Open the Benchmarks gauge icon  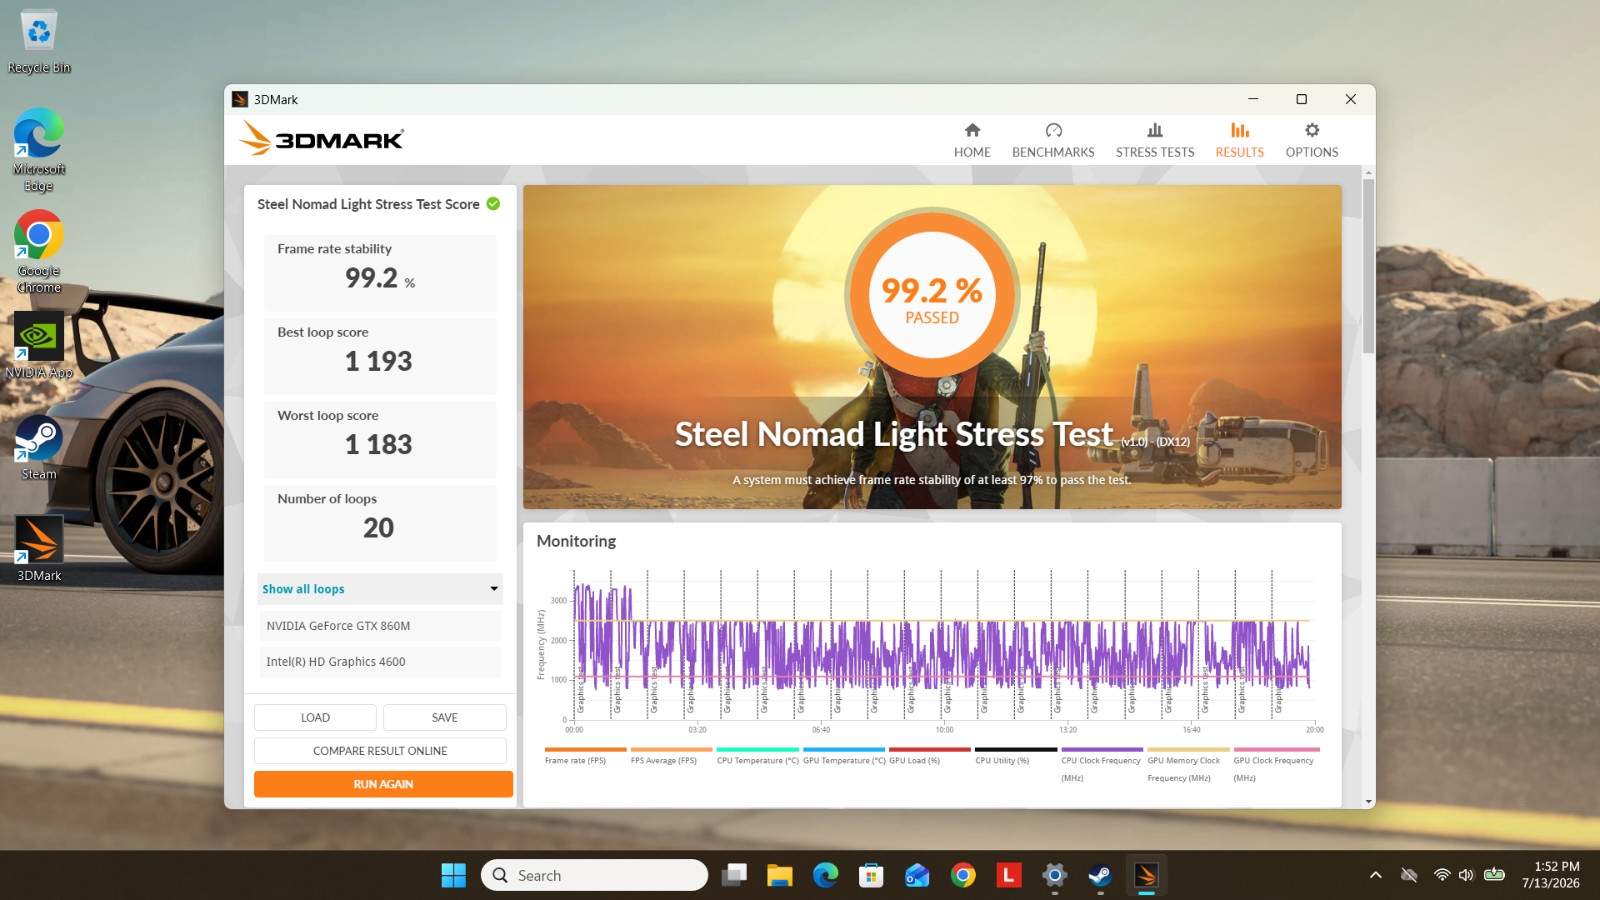(x=1053, y=130)
